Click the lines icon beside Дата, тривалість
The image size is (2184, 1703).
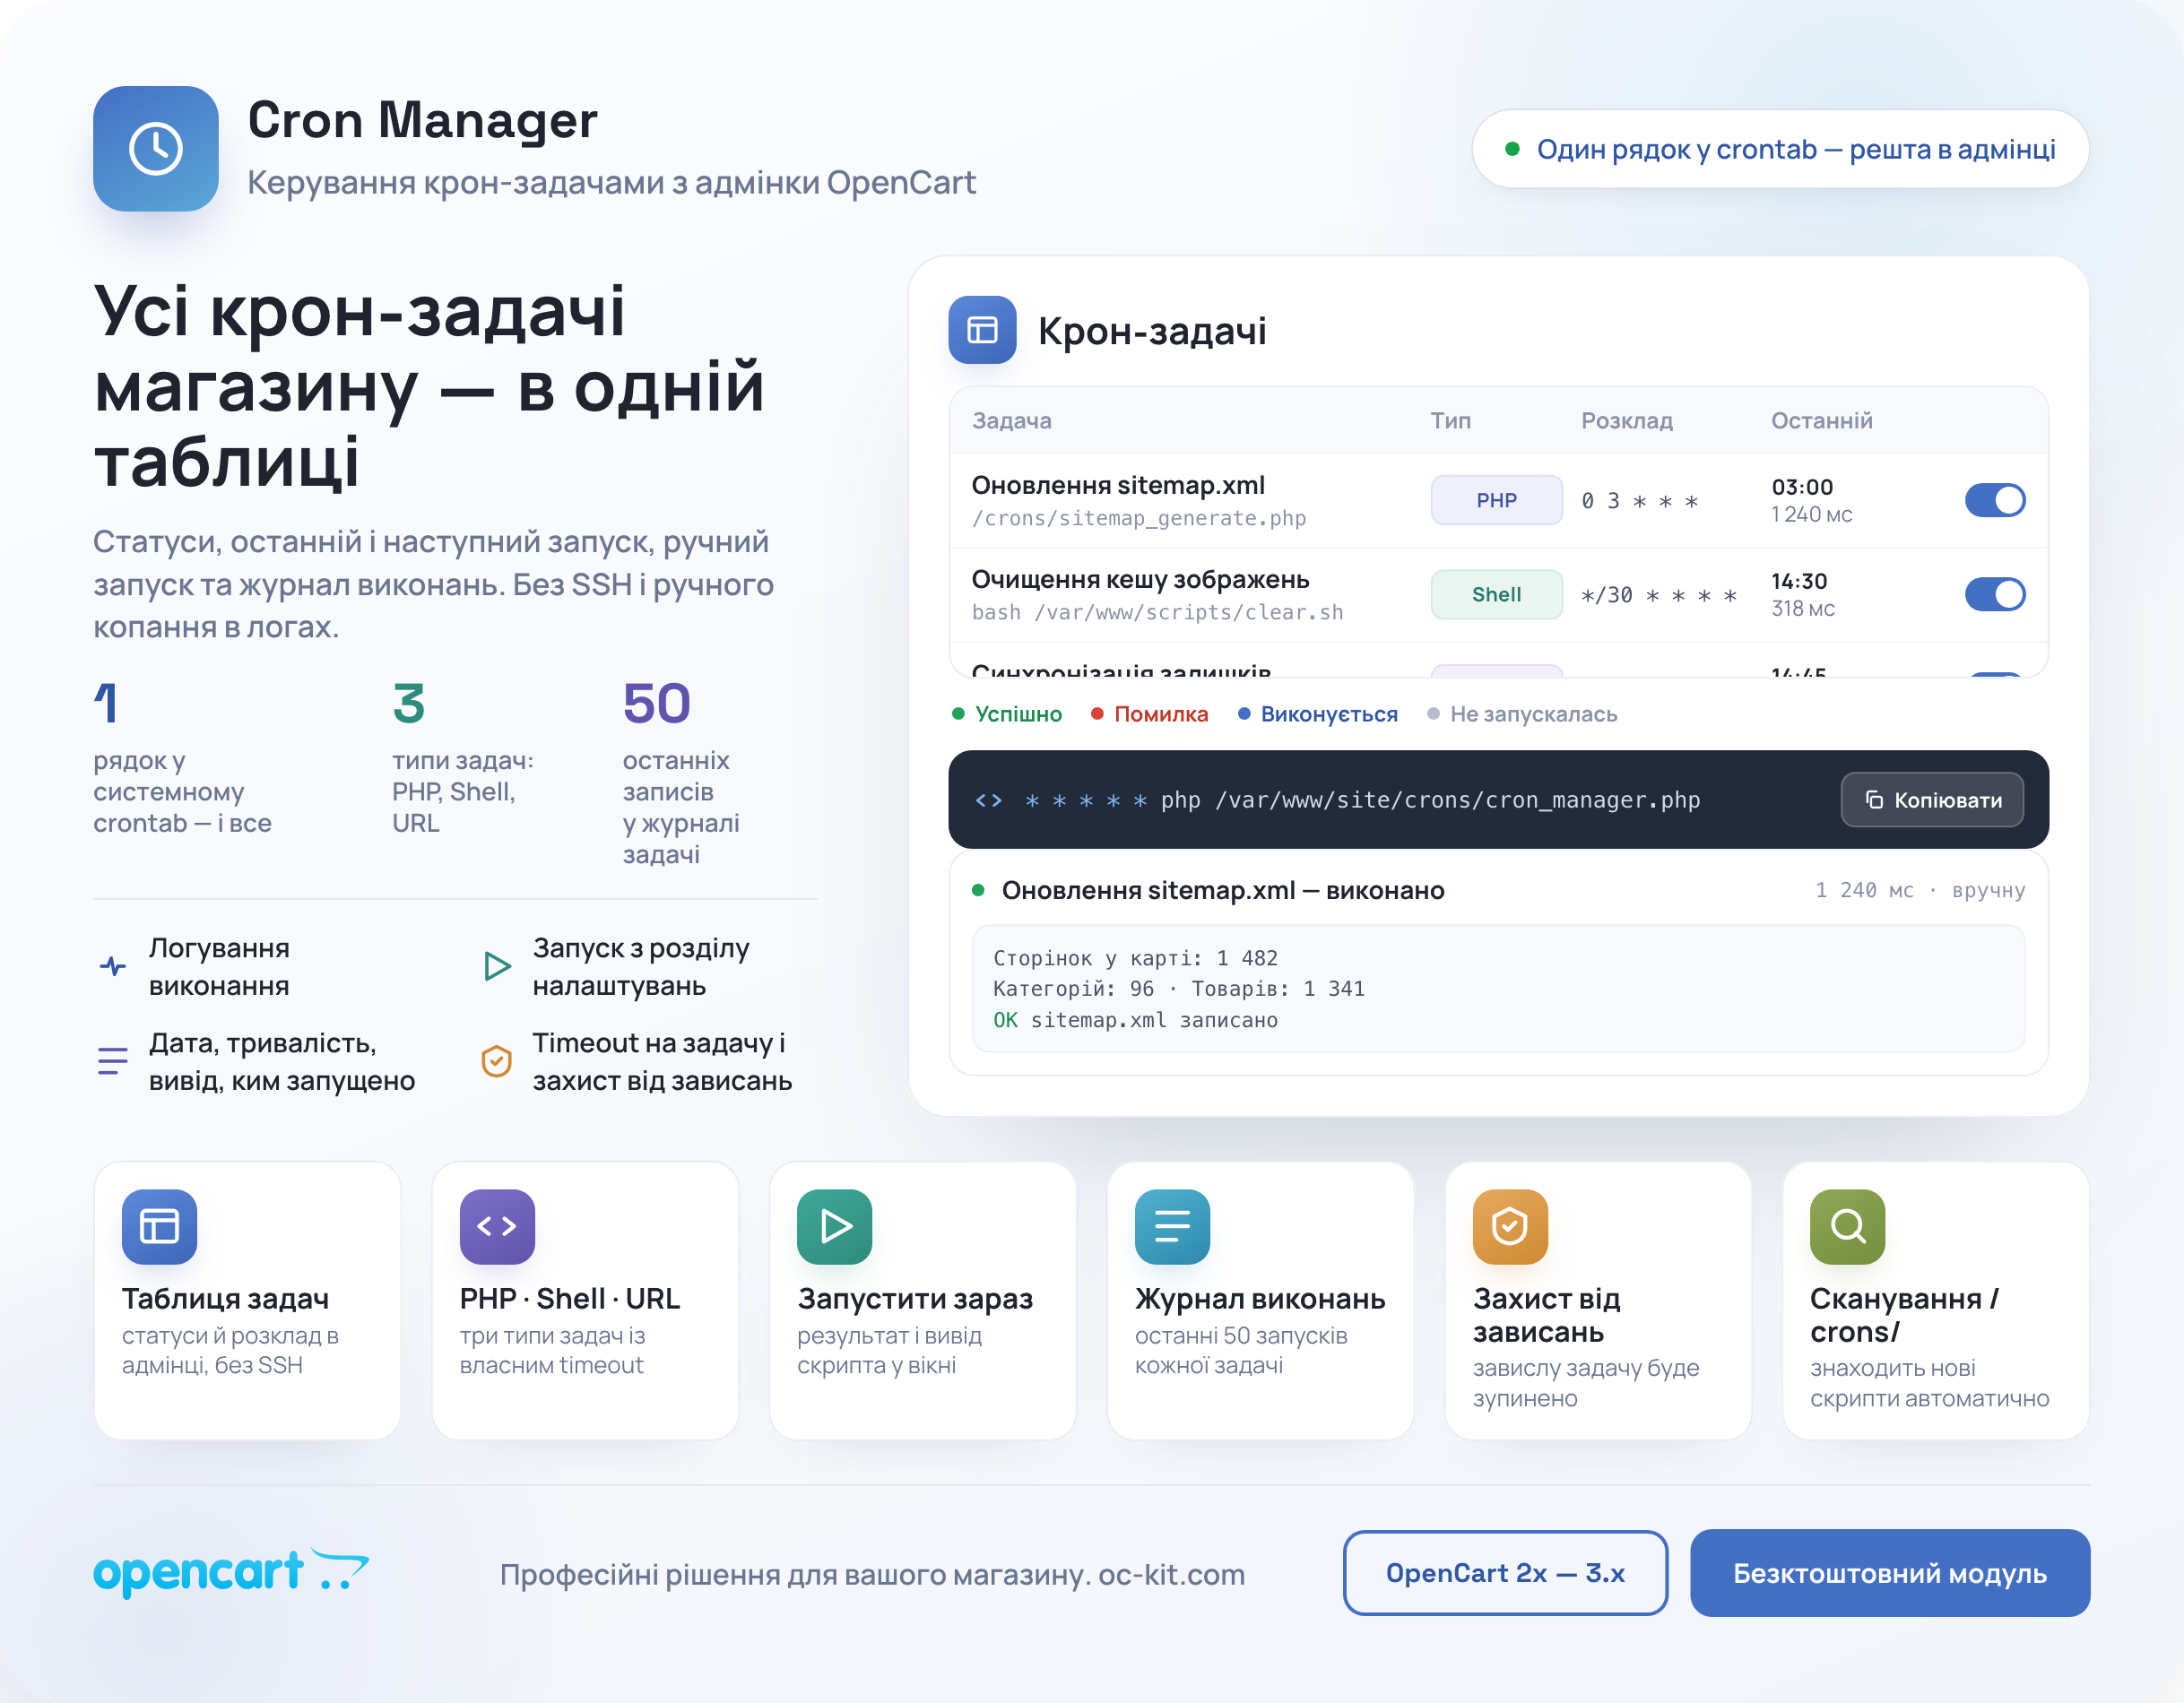click(113, 1060)
